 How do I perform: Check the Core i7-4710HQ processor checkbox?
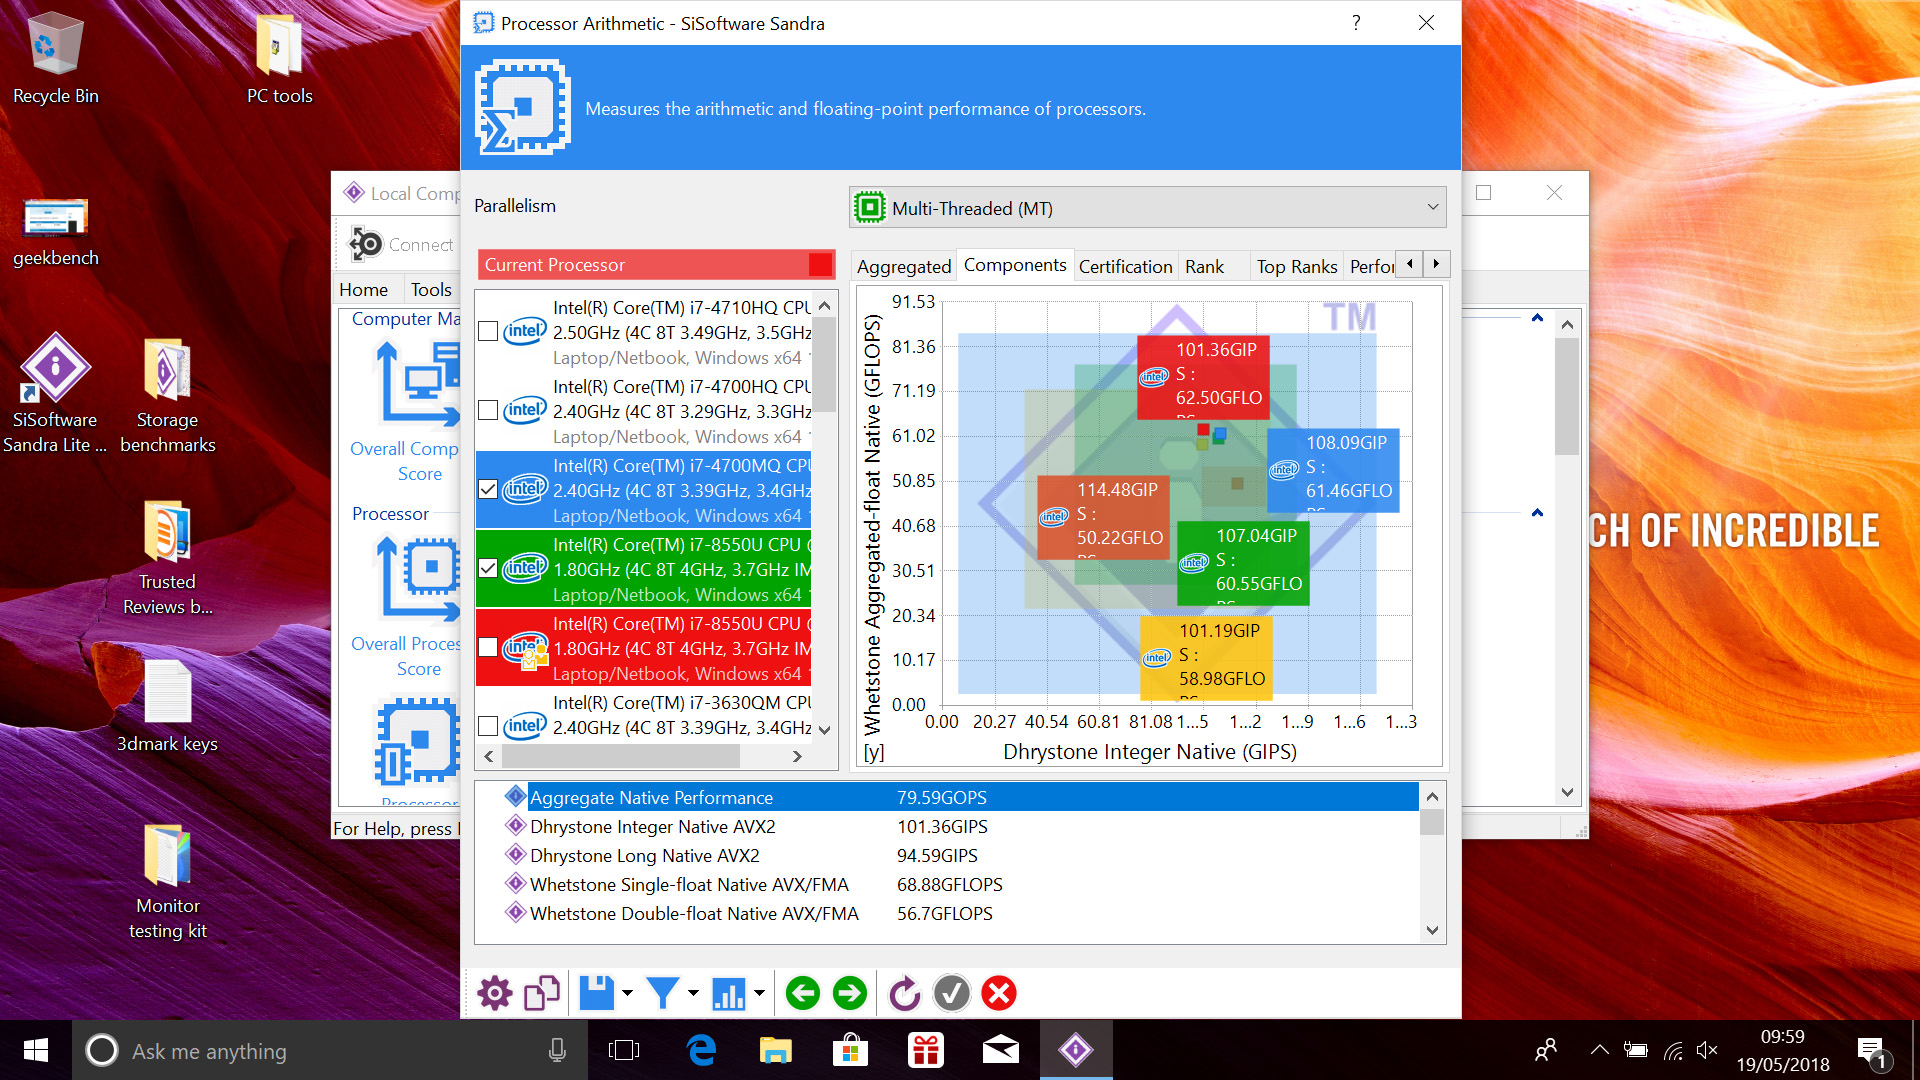point(488,331)
